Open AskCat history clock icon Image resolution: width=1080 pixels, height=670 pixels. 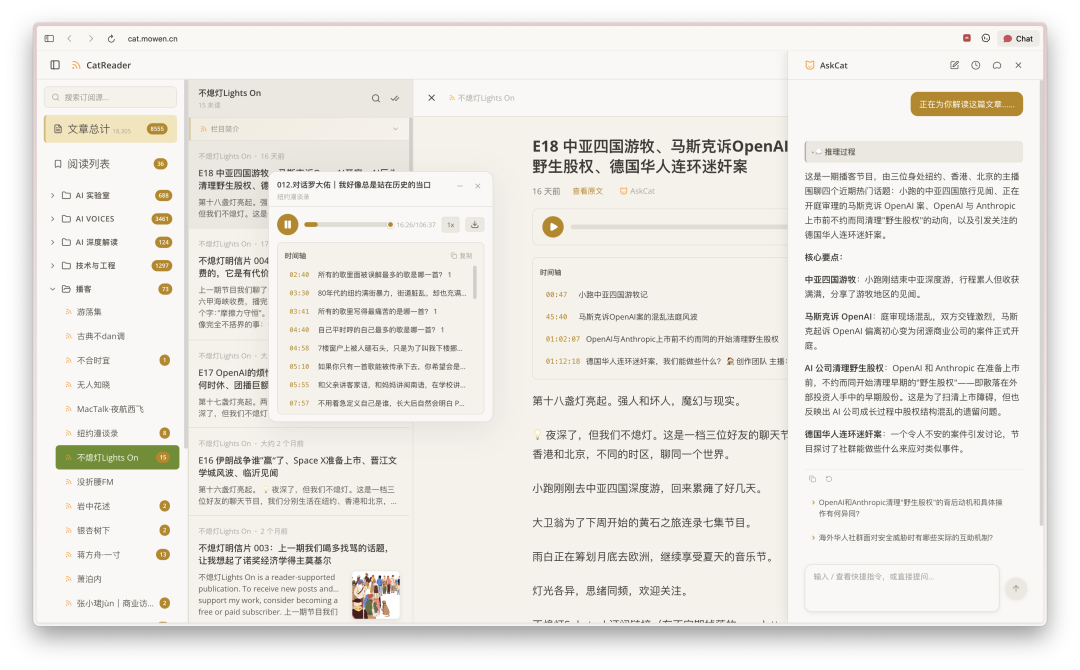[x=975, y=65]
